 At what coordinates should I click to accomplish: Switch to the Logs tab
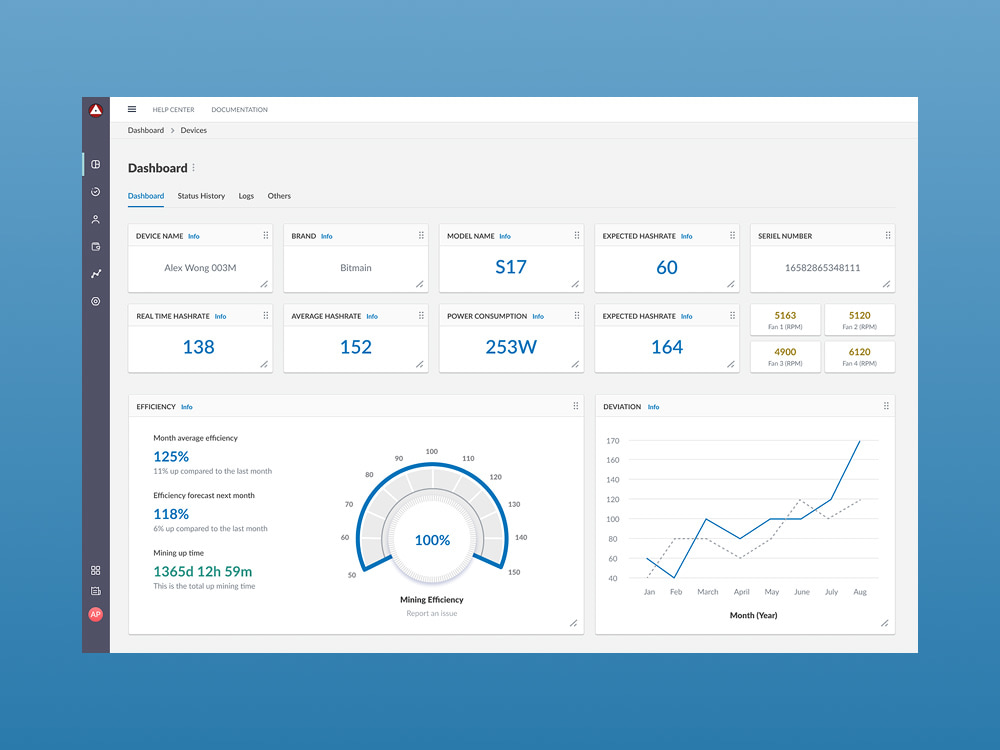click(x=246, y=196)
